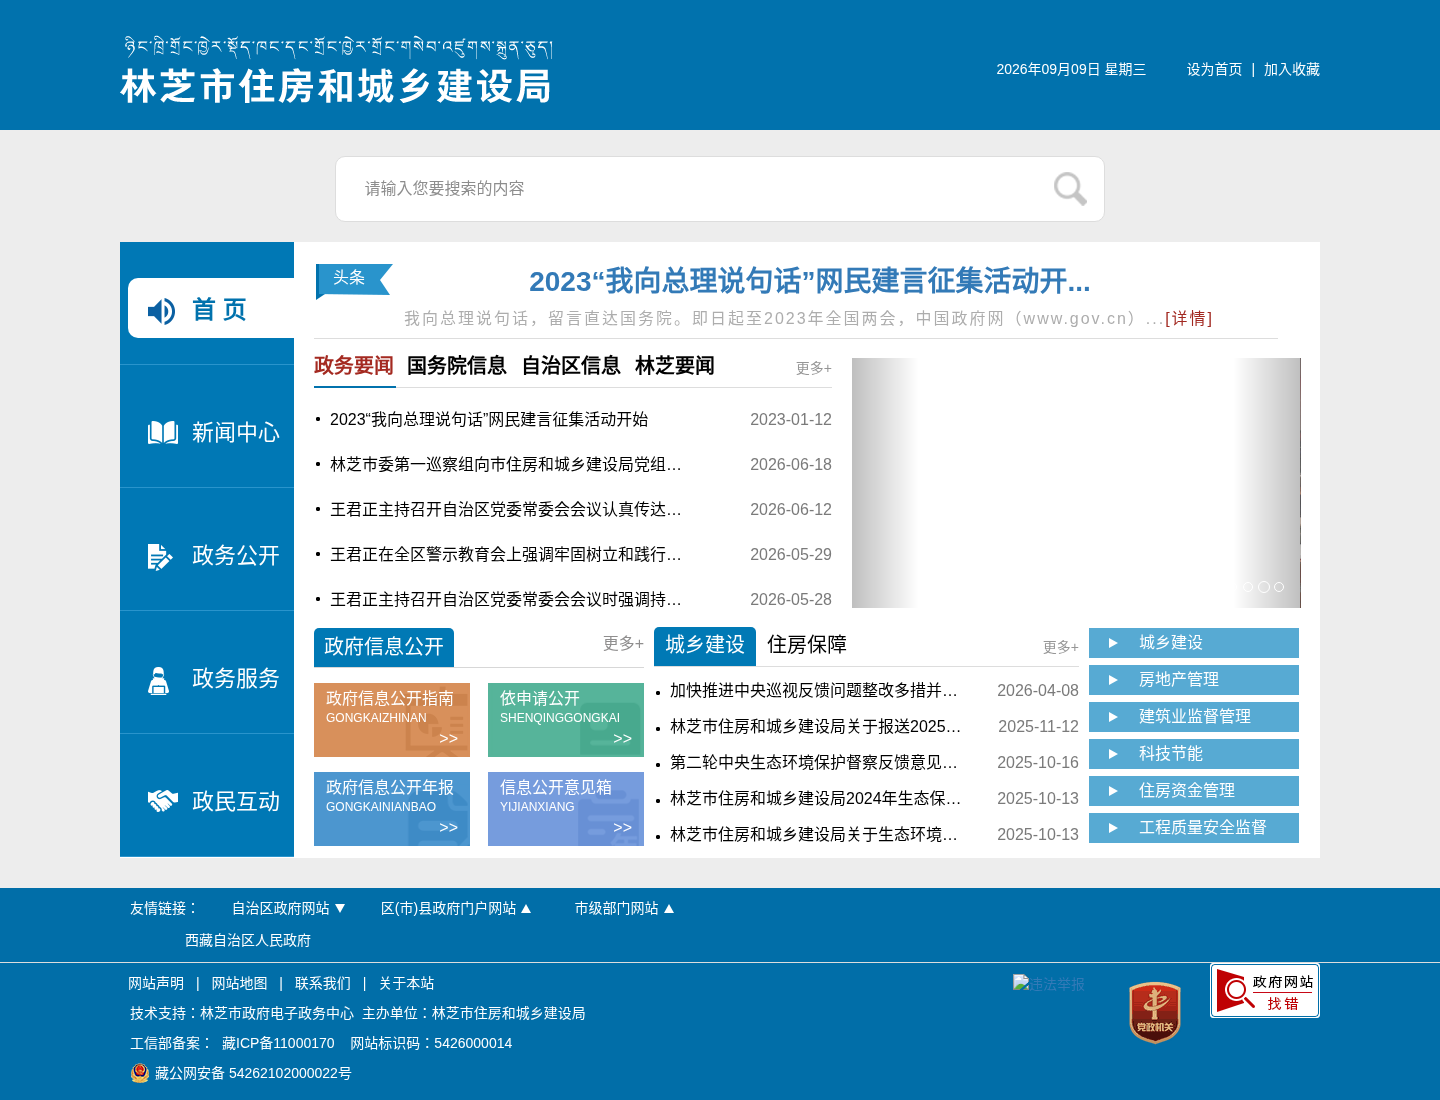Click the play arrow beside 城乡建设 in right list

[x=1113, y=643]
